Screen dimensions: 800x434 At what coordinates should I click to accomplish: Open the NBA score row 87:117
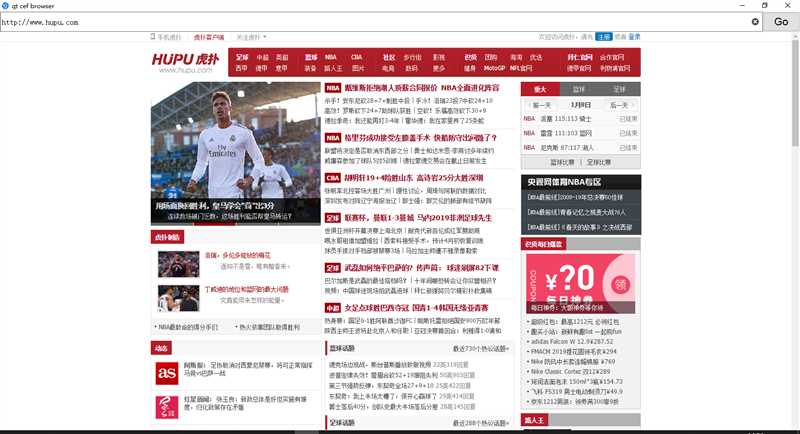pos(581,147)
